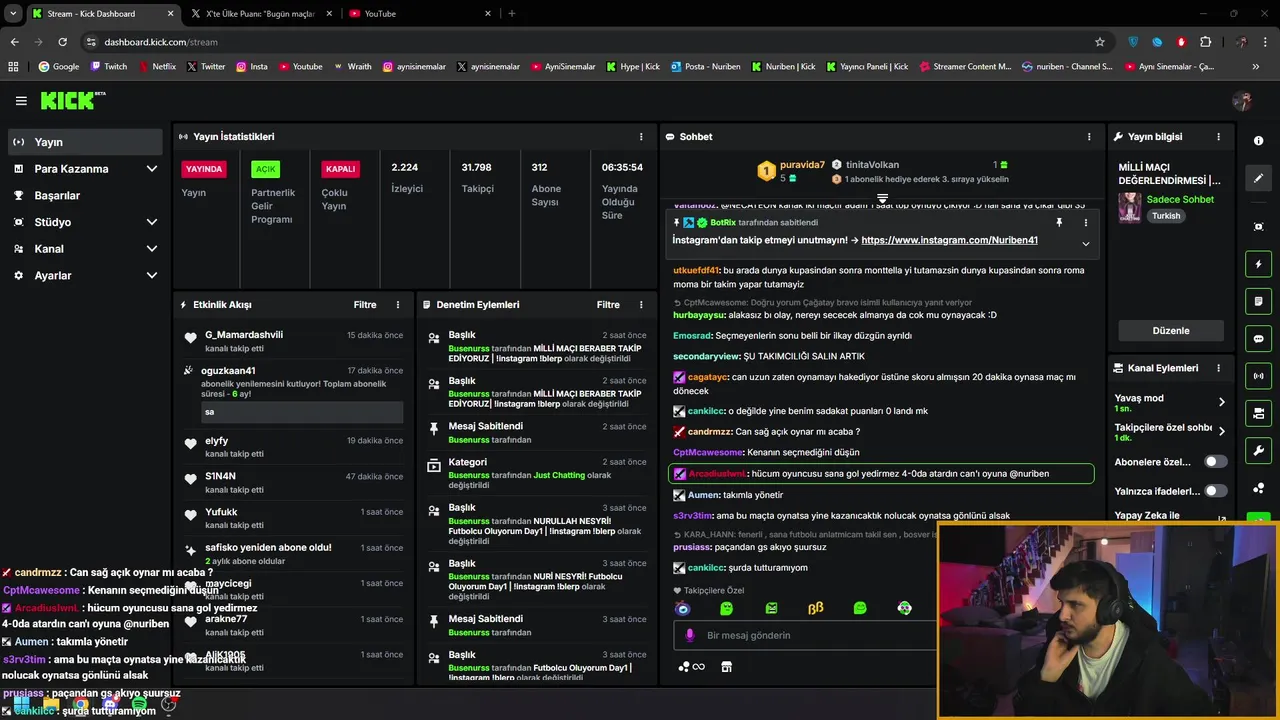Screen dimensions: 1280x720
Task: Click the document icon in right sidebar
Action: click(1258, 301)
